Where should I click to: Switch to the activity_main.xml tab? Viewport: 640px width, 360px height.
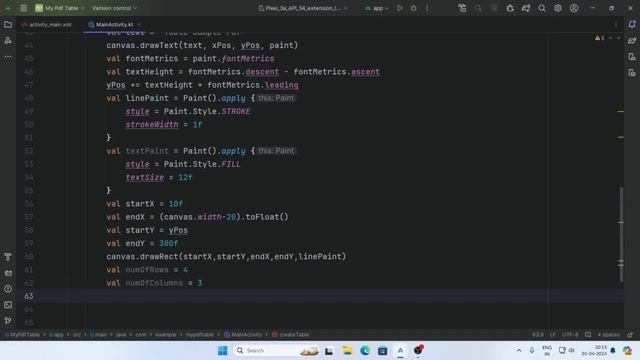click(47, 24)
